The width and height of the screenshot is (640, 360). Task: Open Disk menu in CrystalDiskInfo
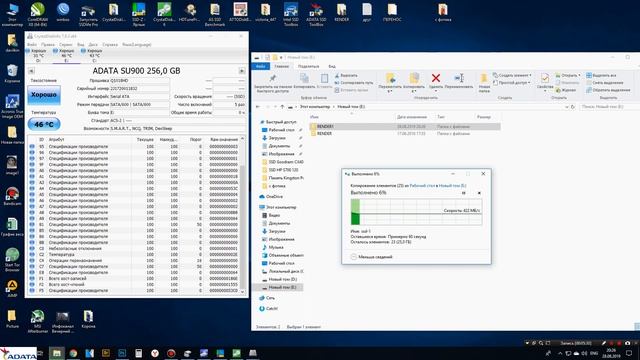click(93, 44)
